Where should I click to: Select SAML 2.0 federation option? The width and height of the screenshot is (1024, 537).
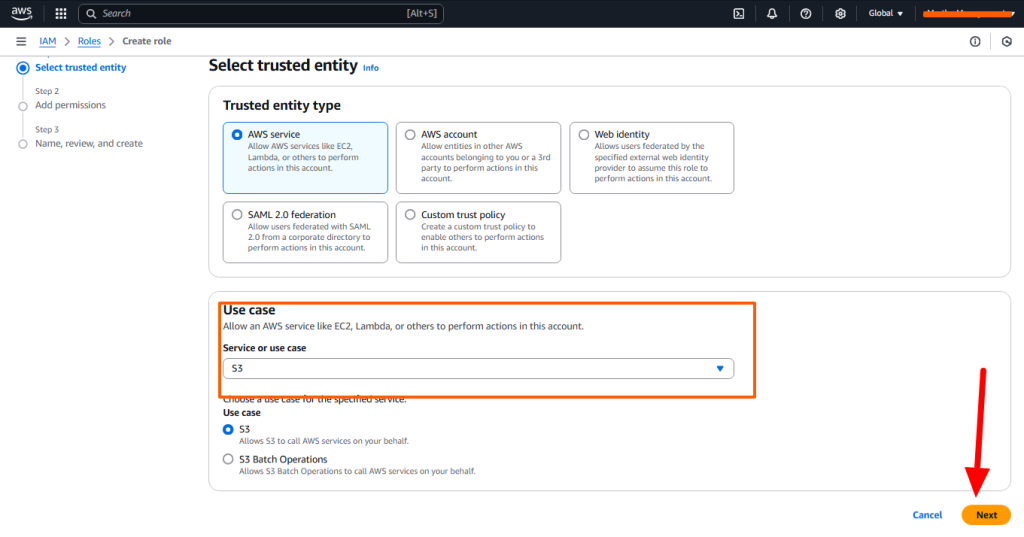(305, 232)
